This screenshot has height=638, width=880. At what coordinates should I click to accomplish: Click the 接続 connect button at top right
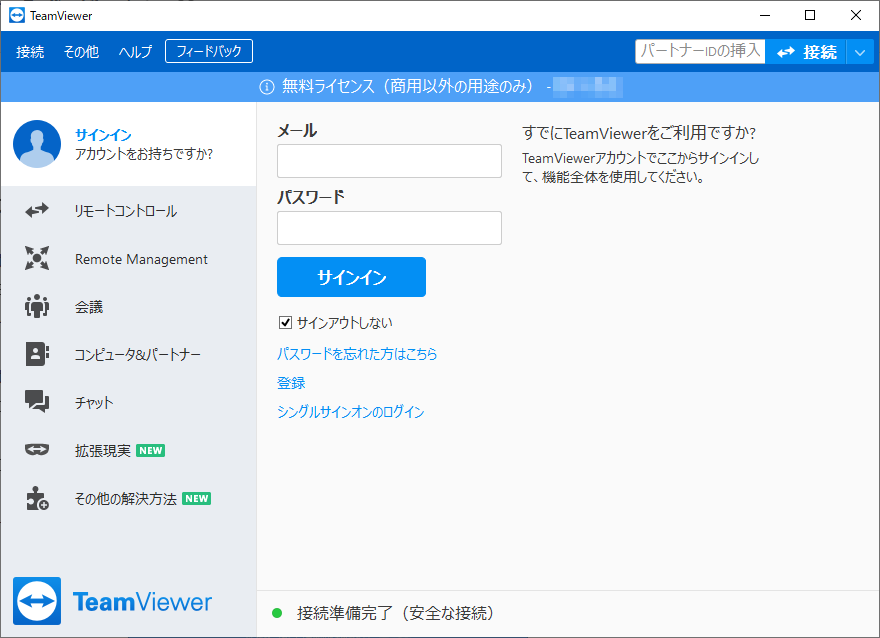pyautogui.click(x=806, y=52)
